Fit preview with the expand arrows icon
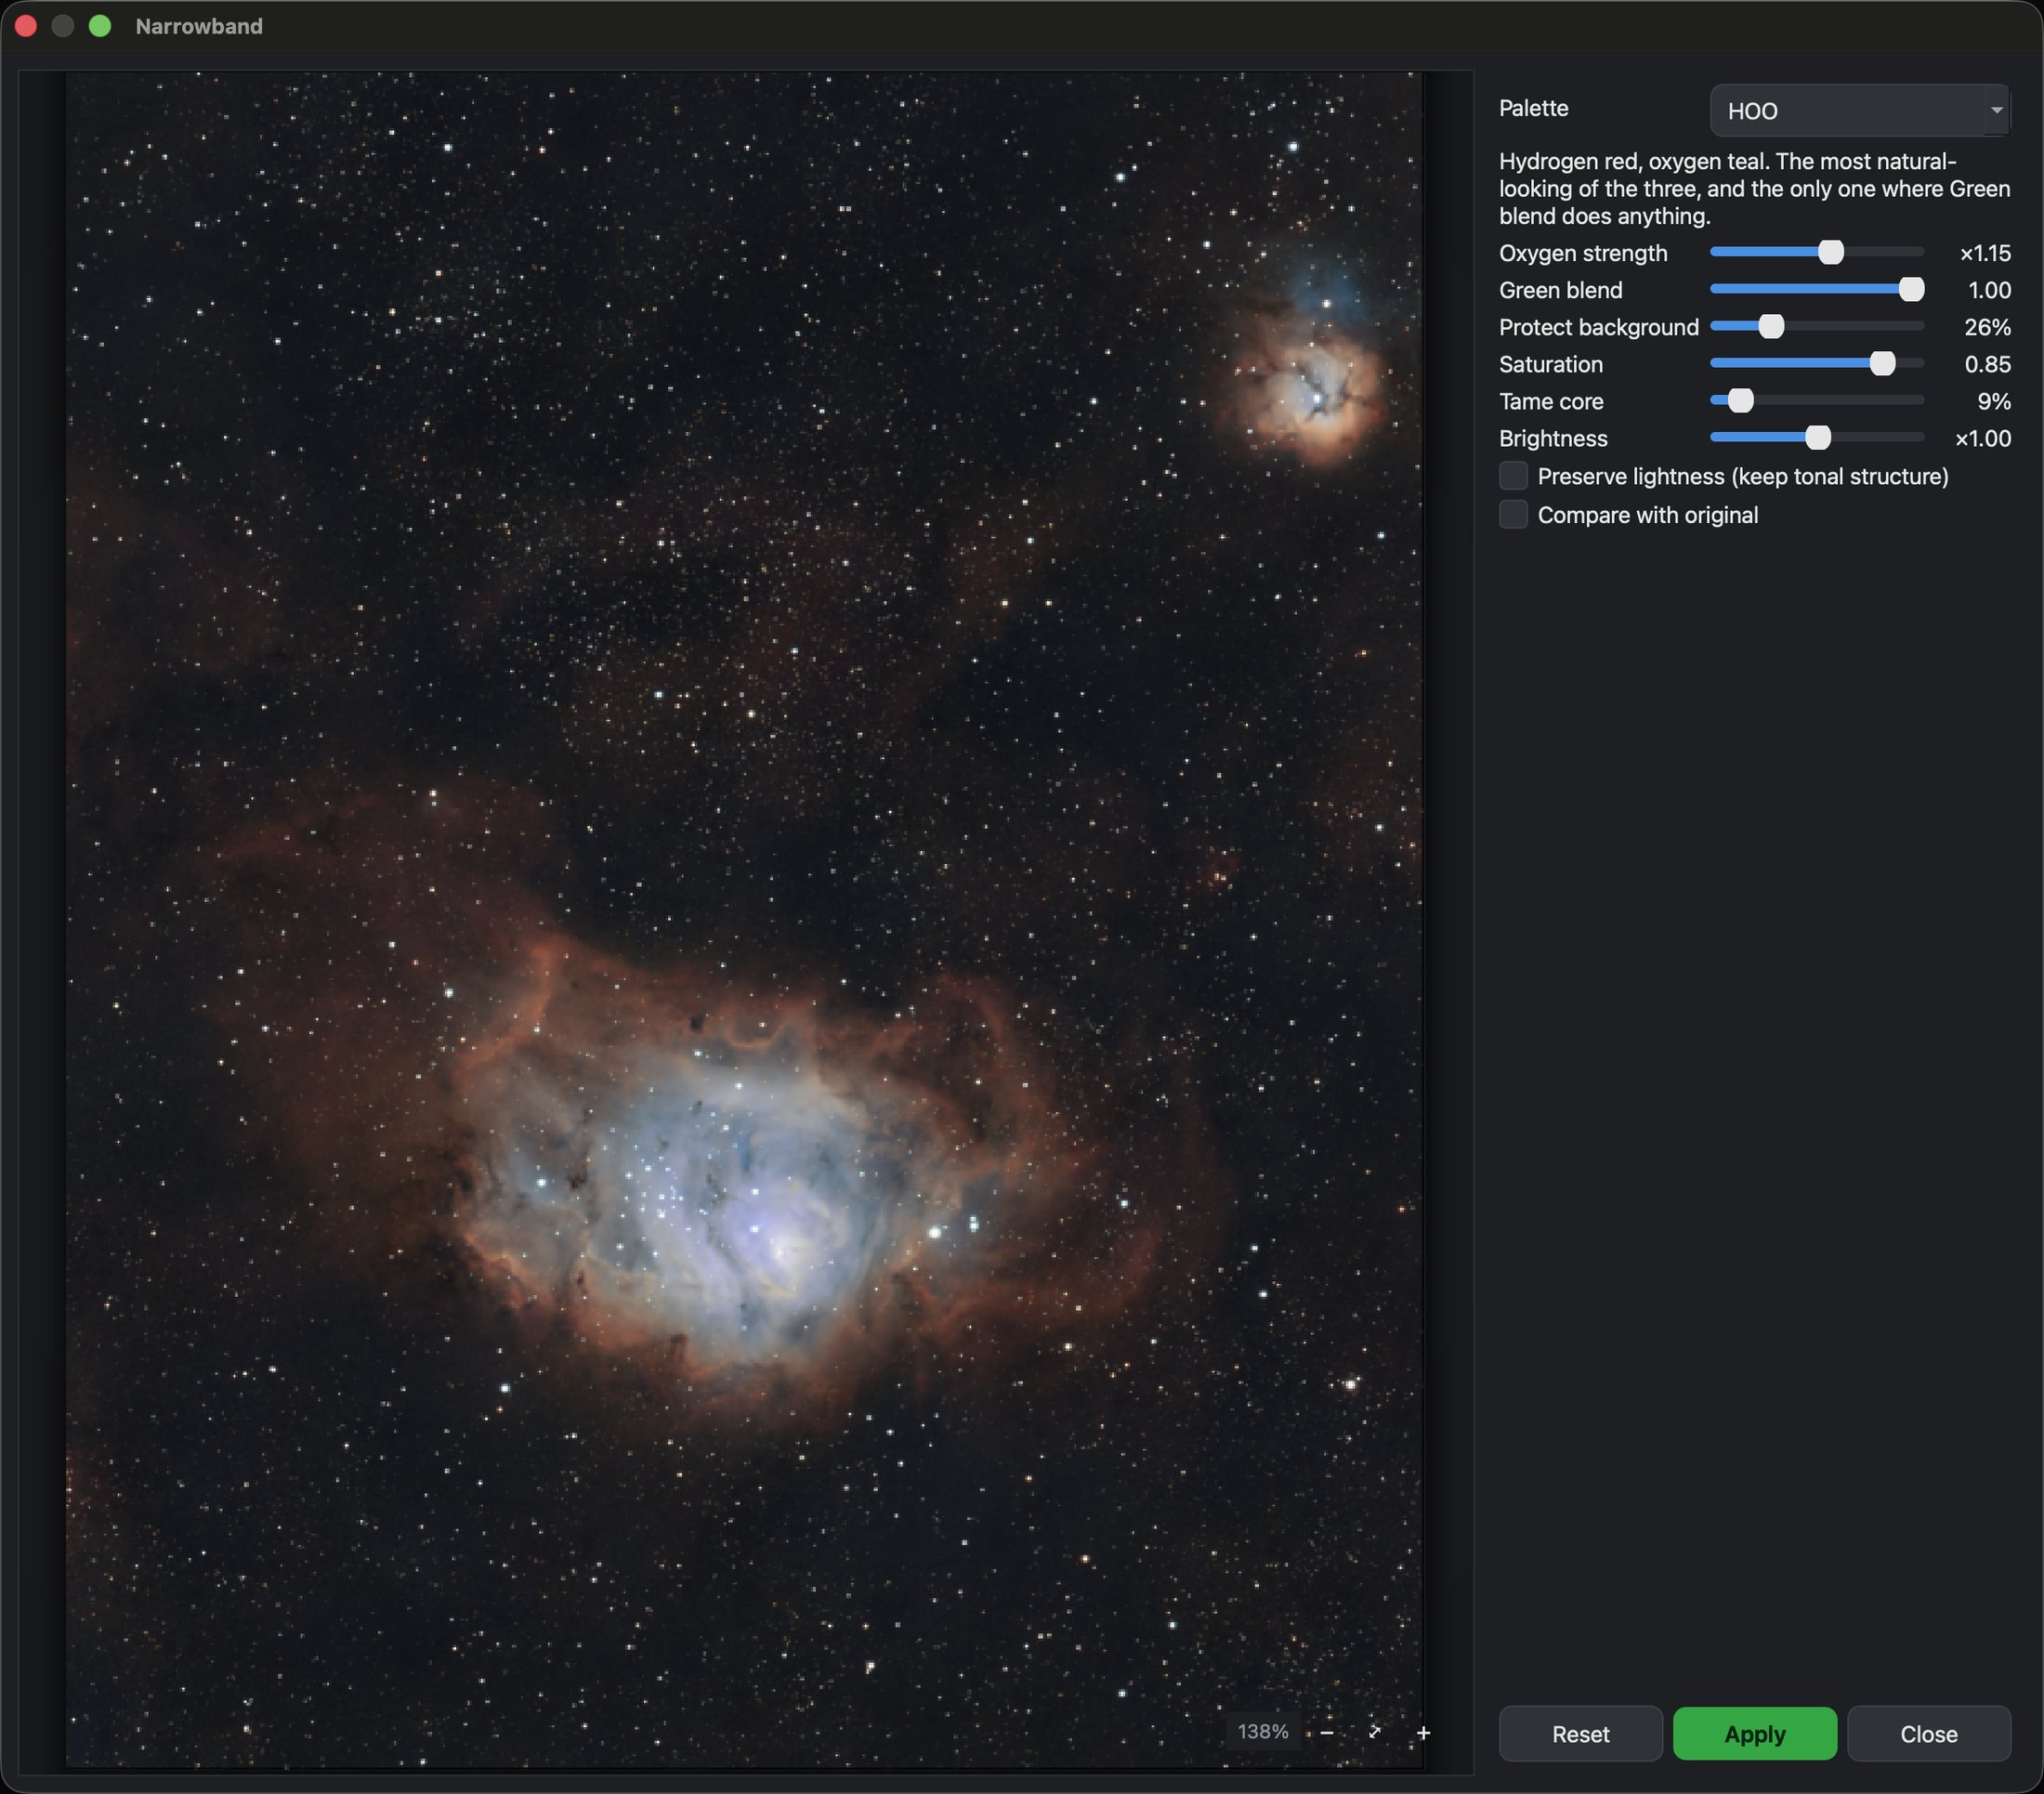The height and width of the screenshot is (1794, 2044). [x=1375, y=1732]
